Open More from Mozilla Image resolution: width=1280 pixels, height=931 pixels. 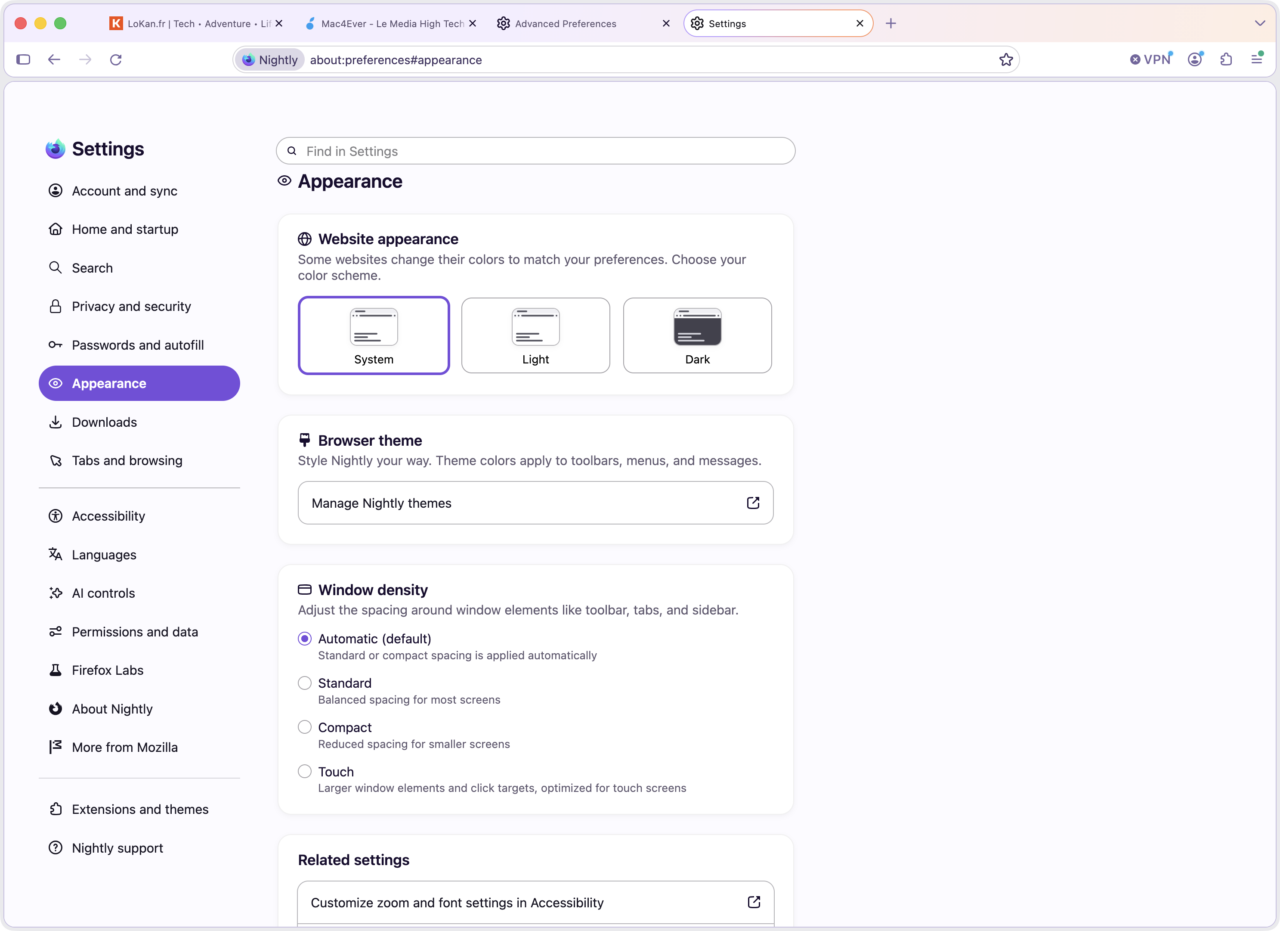pos(139,747)
